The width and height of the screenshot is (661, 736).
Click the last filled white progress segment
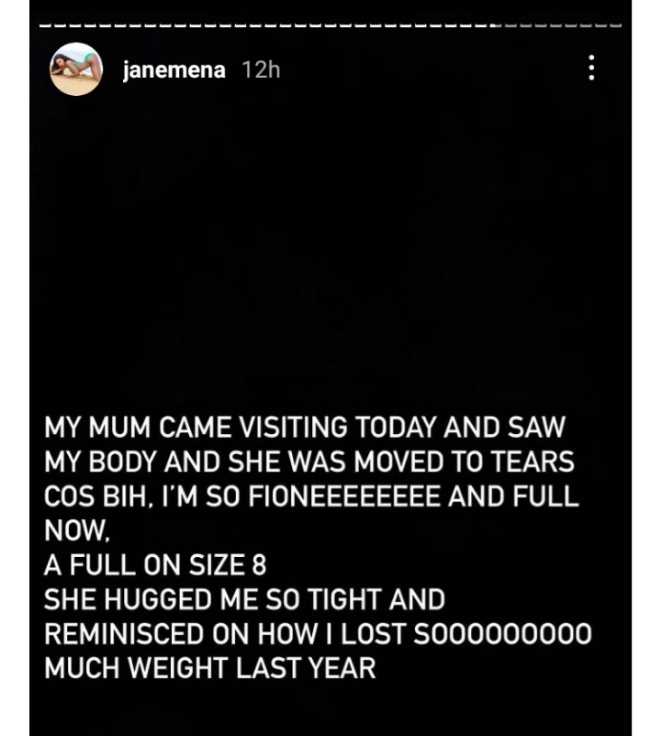click(481, 25)
